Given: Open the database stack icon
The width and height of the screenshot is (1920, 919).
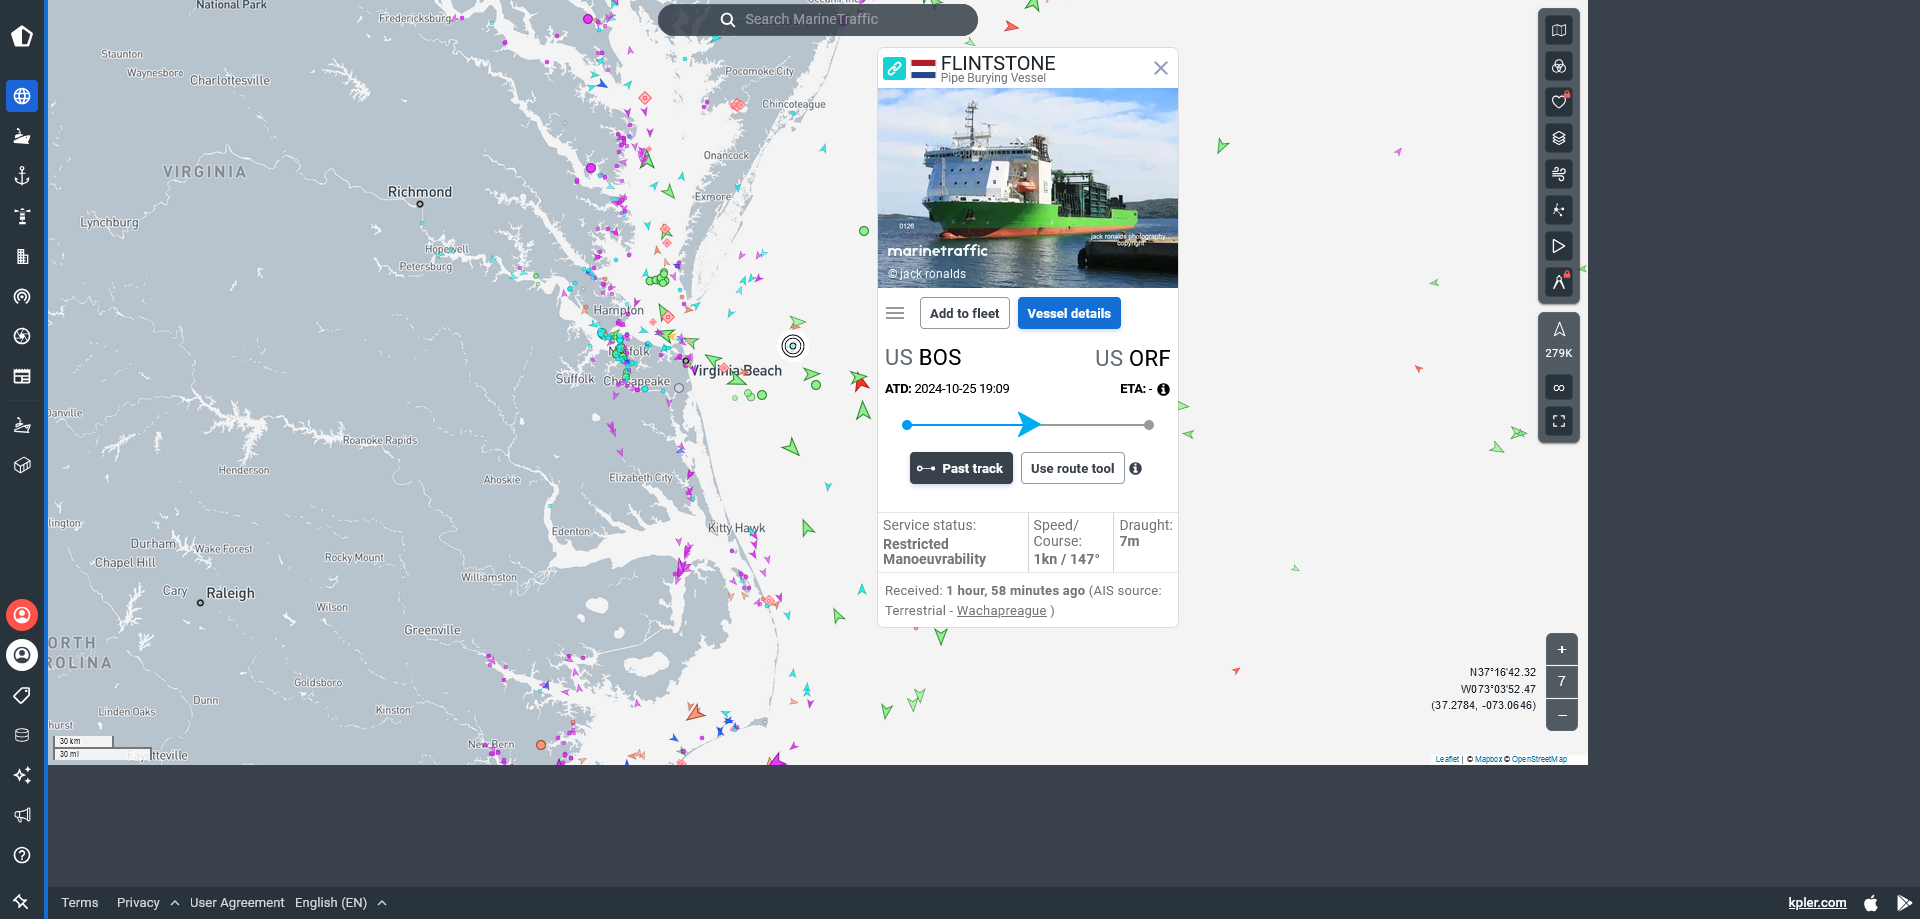Looking at the screenshot, I should coord(22,735).
